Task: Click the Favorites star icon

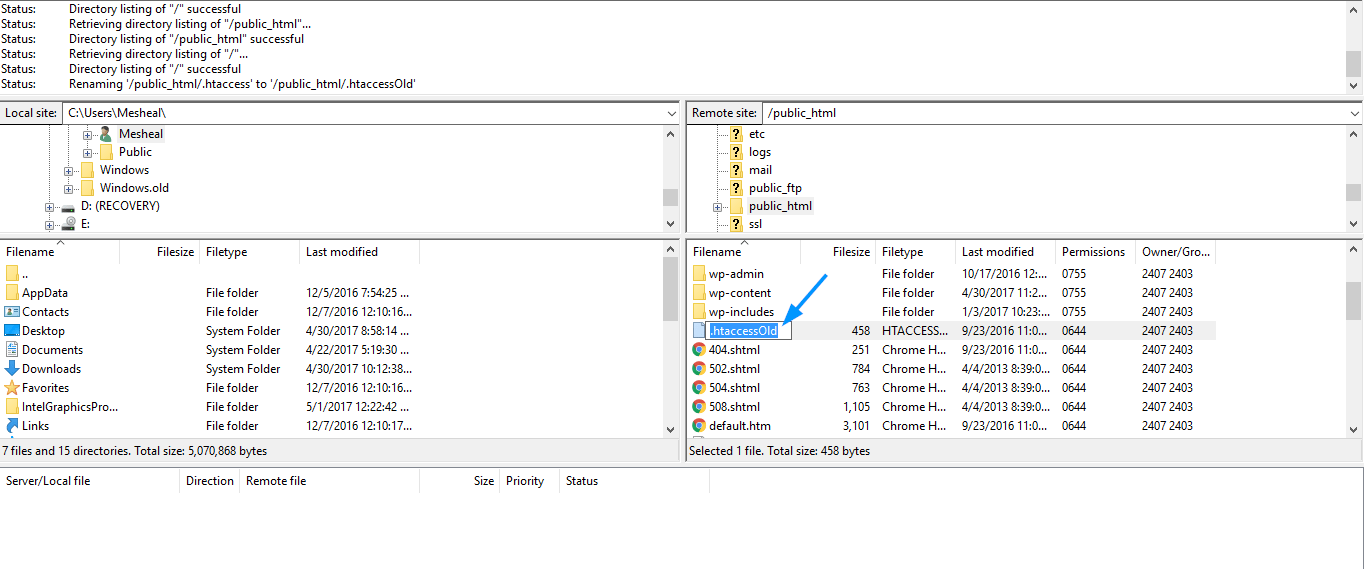Action: 12,388
